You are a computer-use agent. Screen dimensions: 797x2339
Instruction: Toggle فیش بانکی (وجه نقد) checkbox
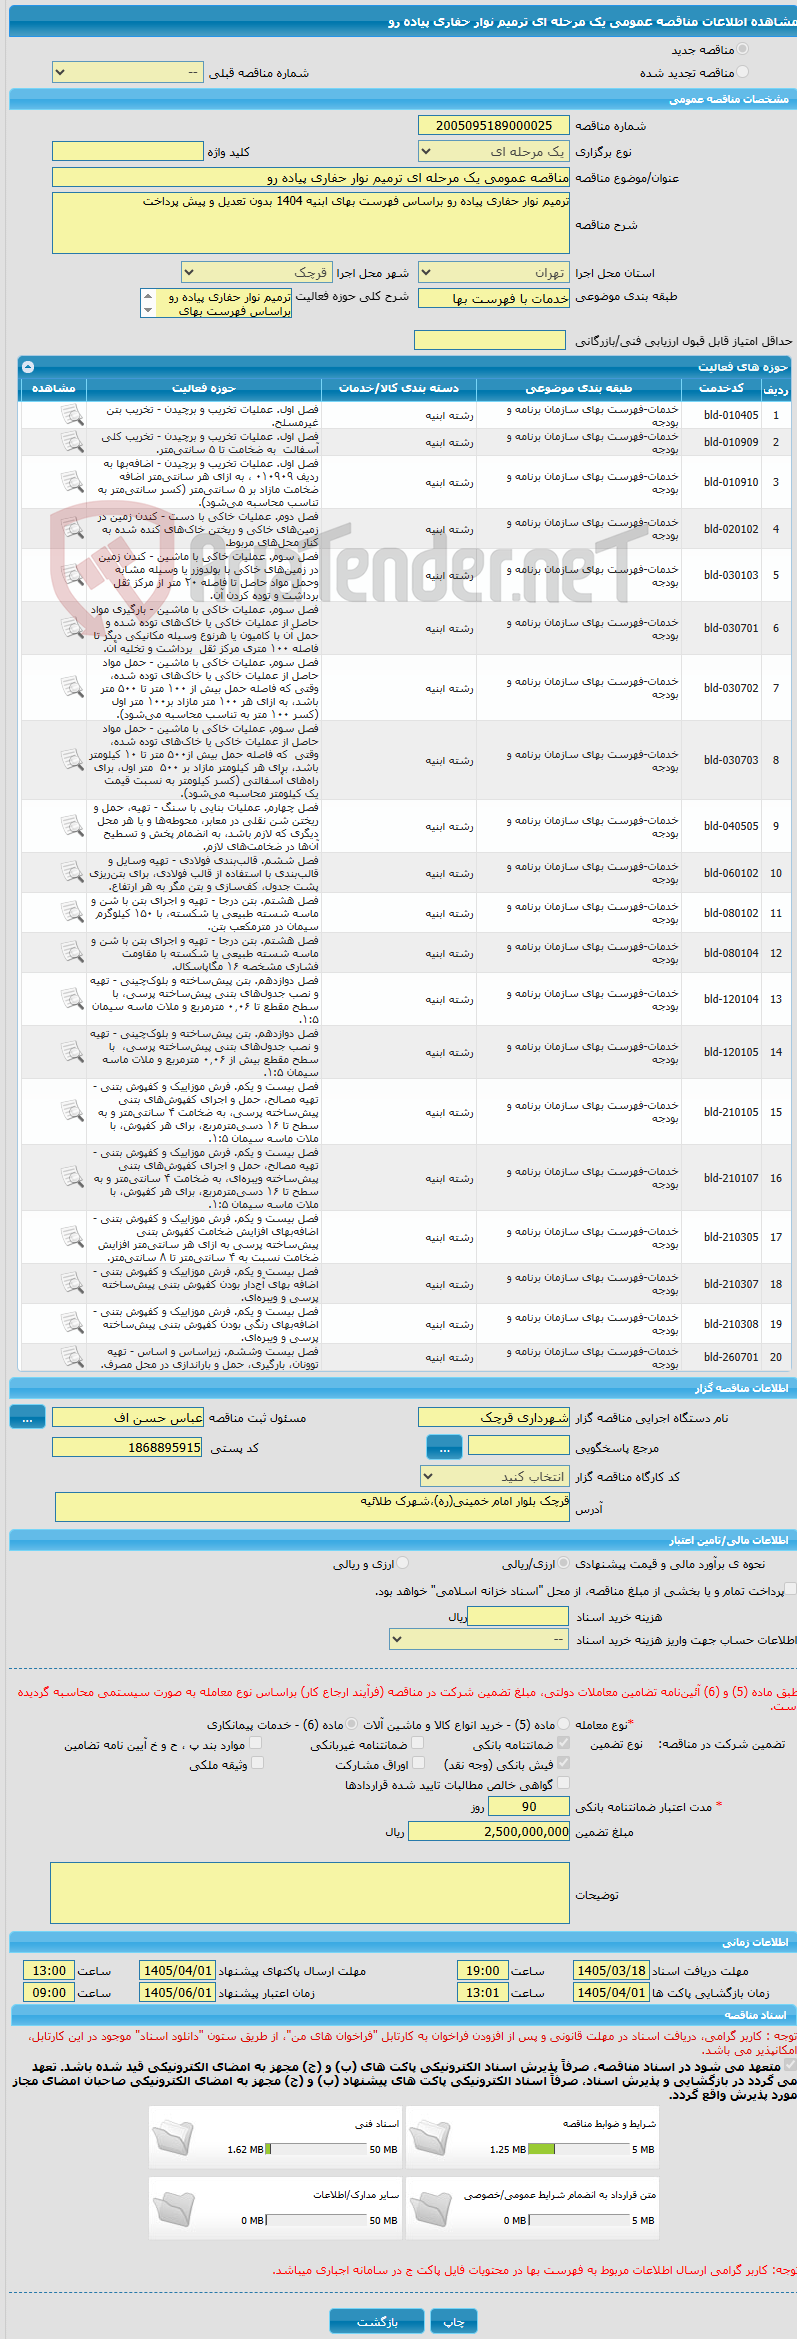(x=563, y=1763)
